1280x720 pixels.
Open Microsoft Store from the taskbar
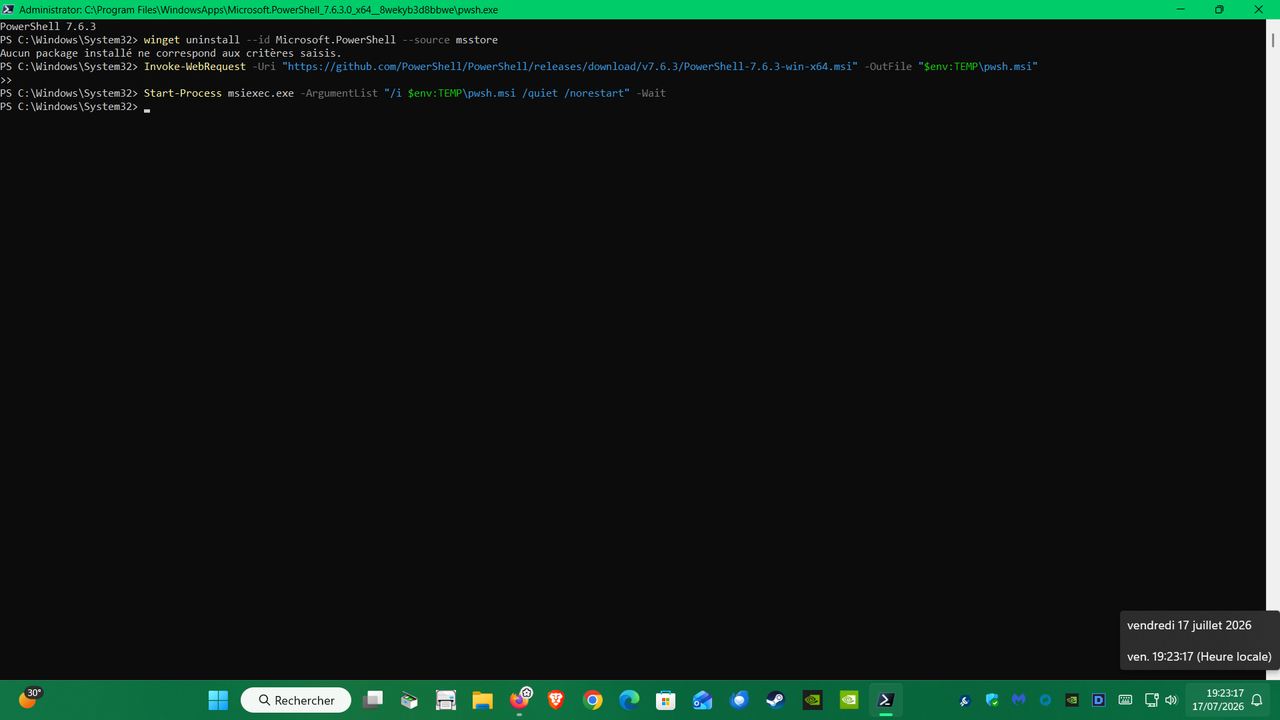(x=666, y=700)
